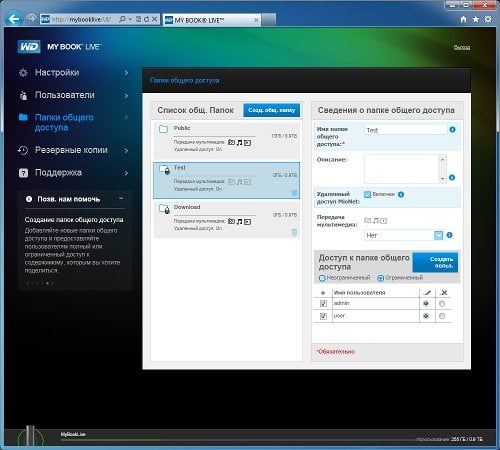The width and height of the screenshot is (500, 450).
Task: Click info icon next to share name field
Action: coord(452,130)
